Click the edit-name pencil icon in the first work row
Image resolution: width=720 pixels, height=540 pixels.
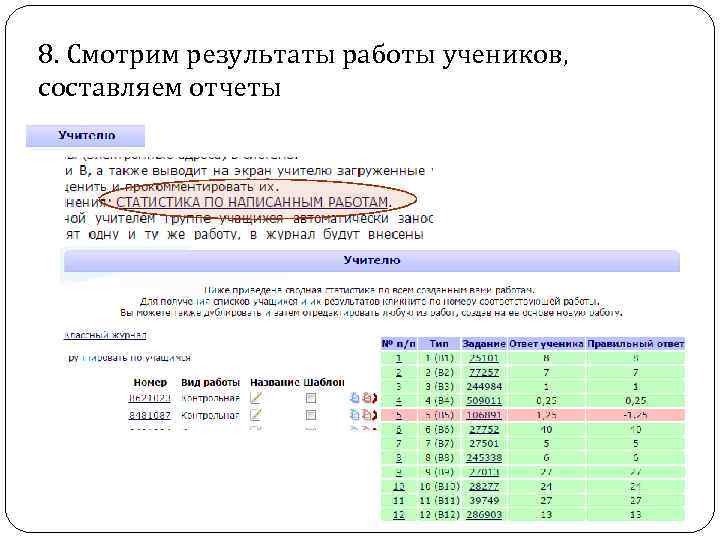pos(255,398)
